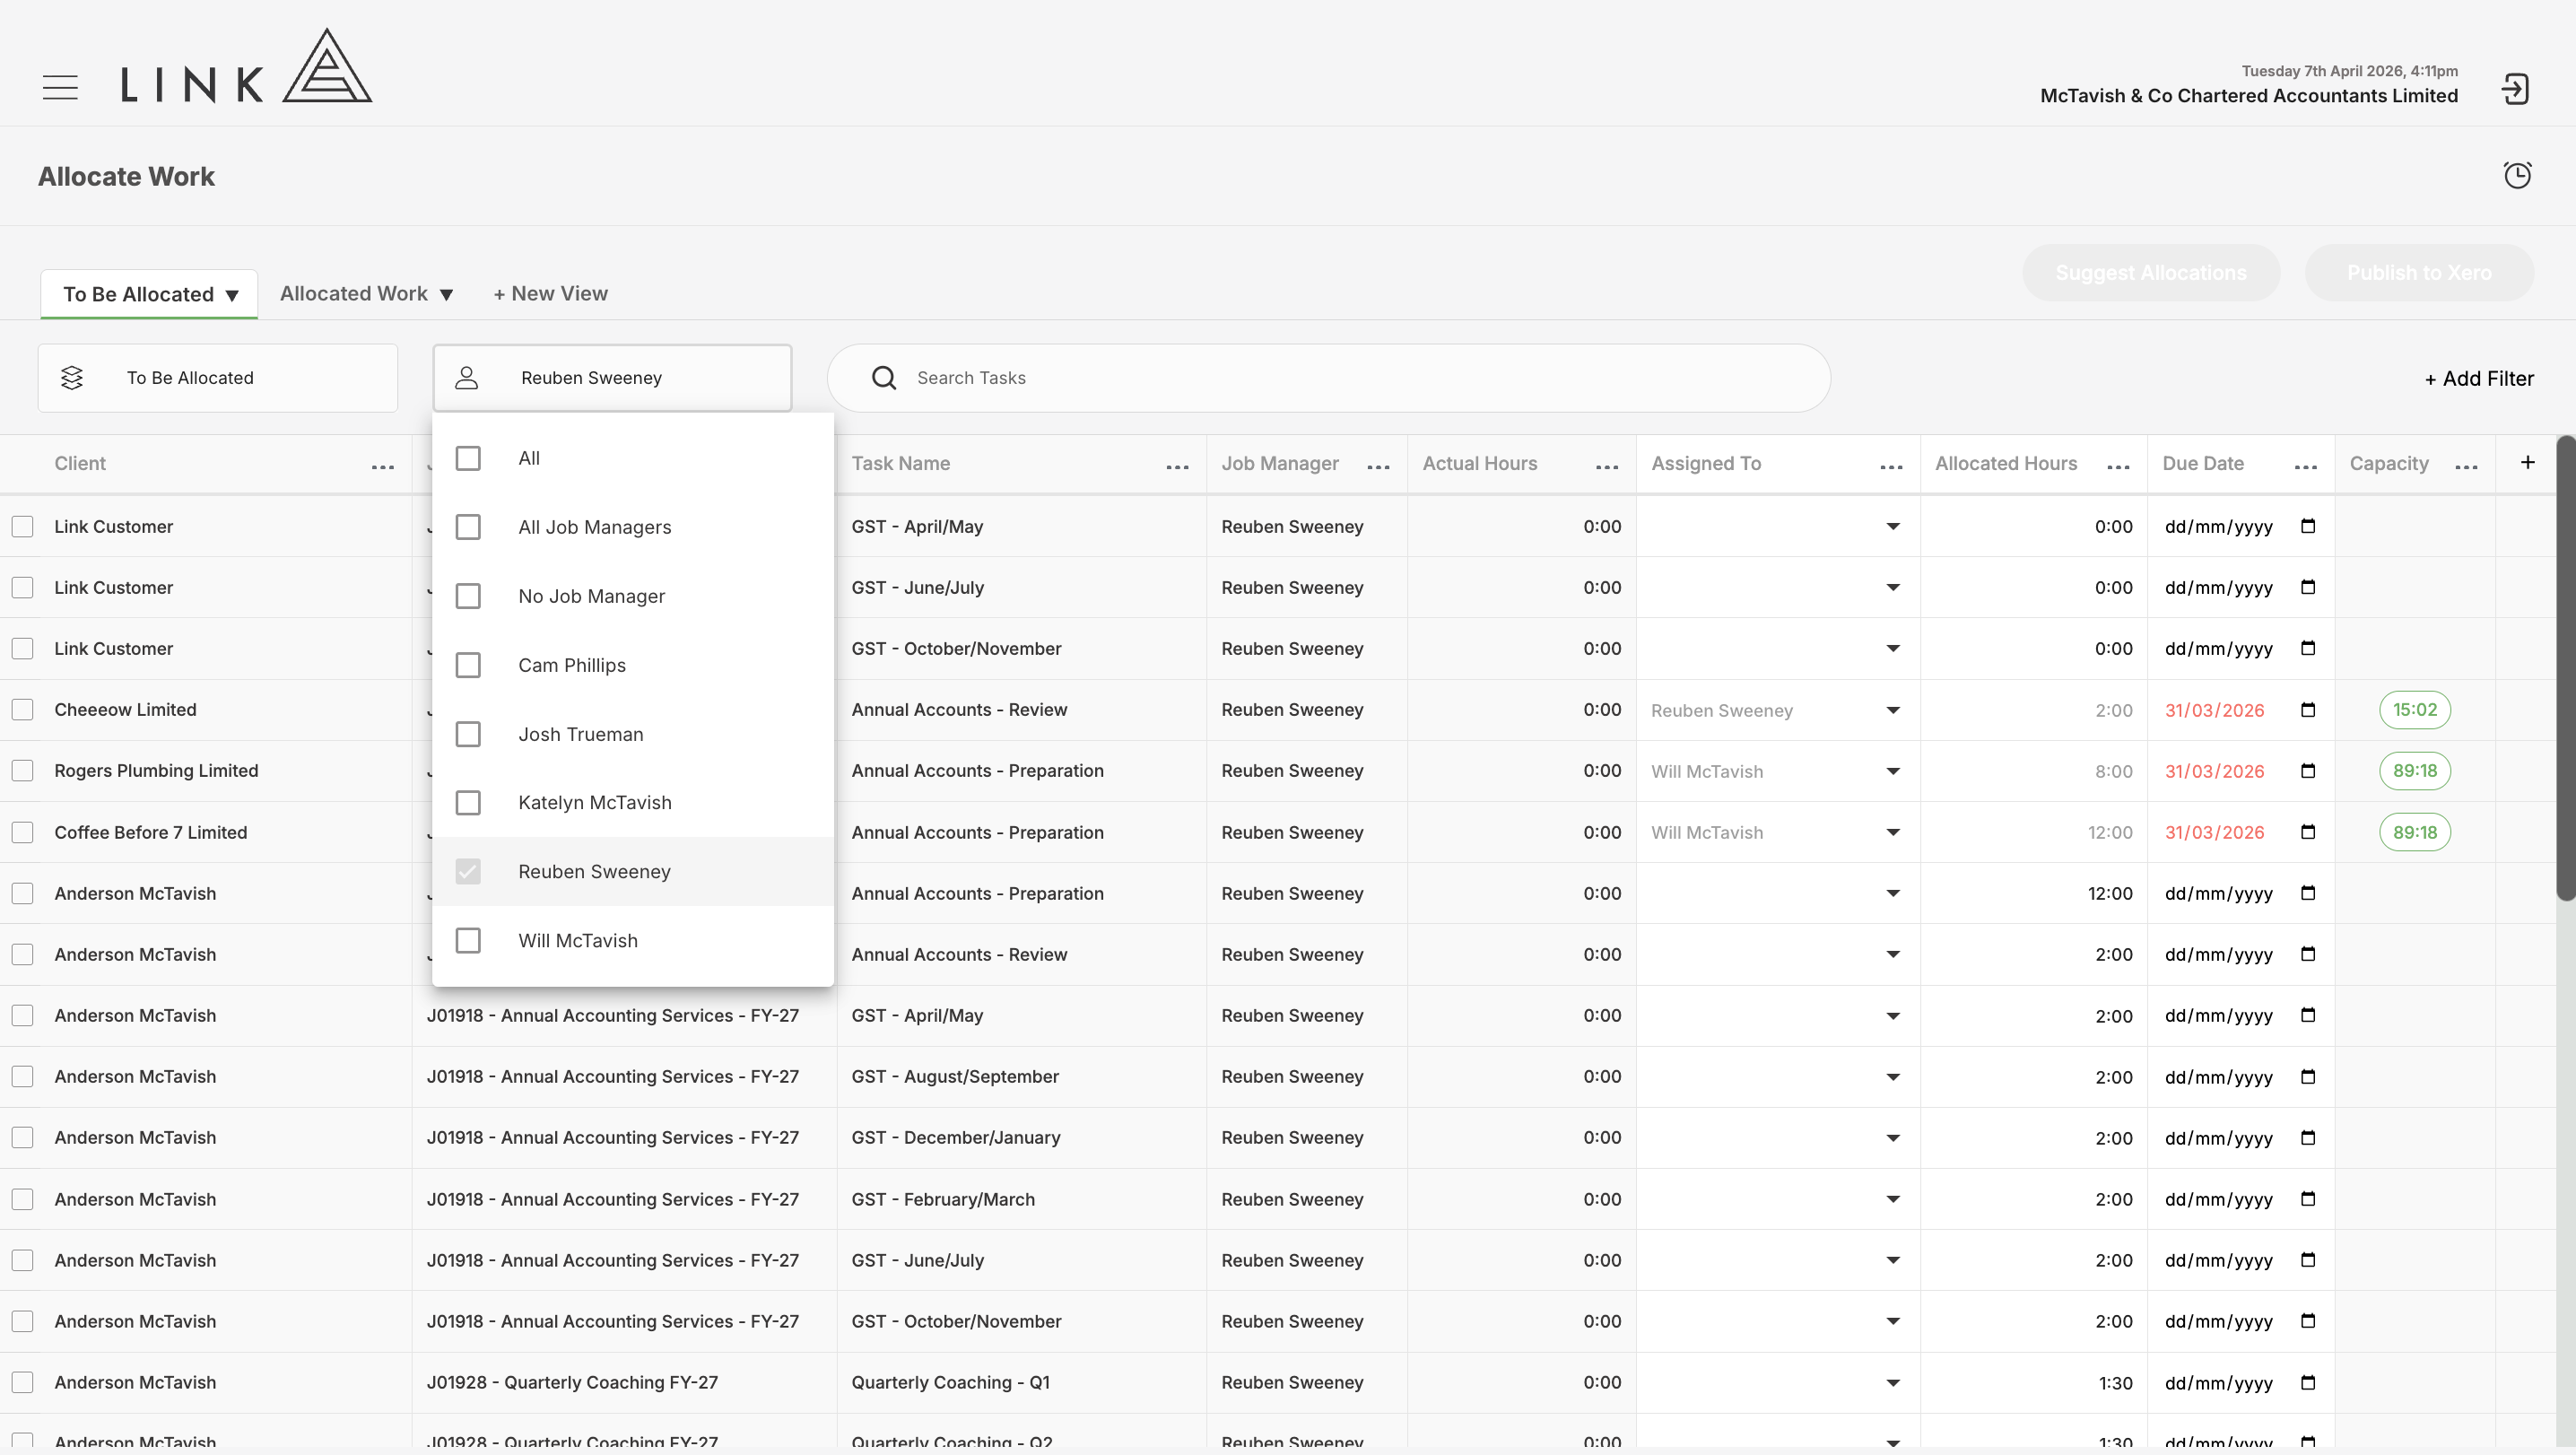Open the hamburger navigation menu

60,87
